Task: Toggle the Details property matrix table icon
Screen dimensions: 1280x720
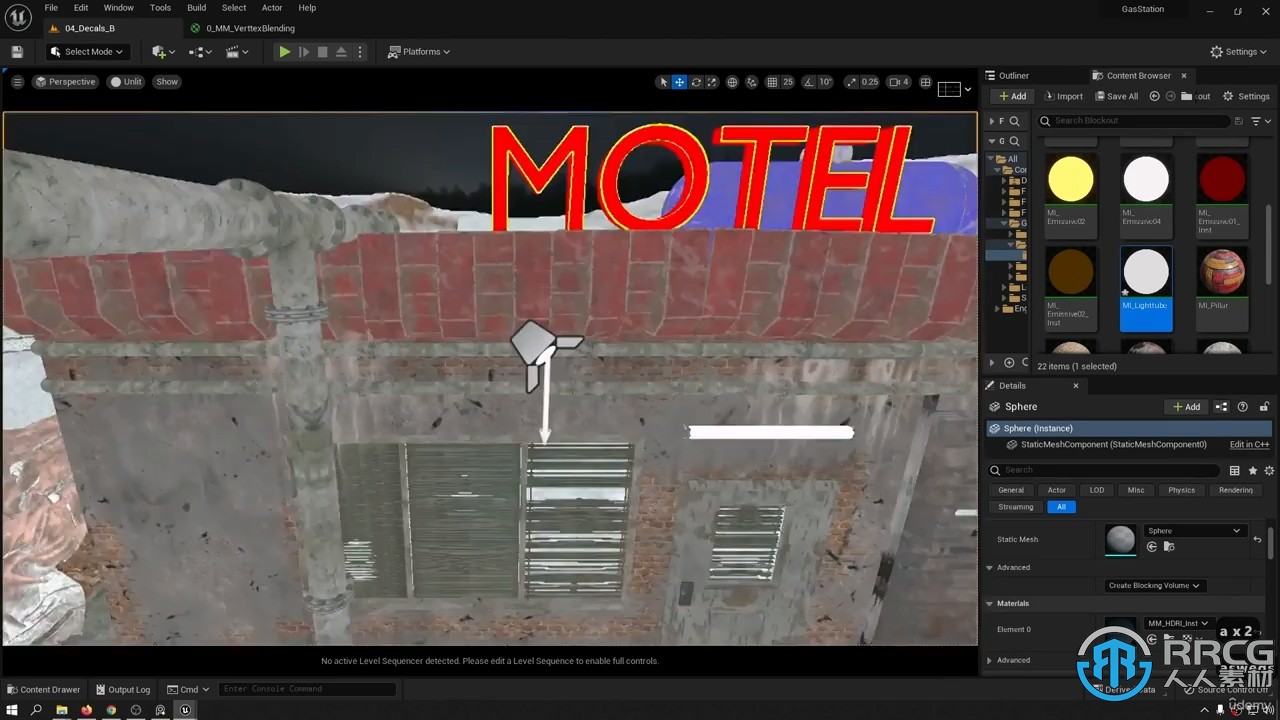Action: (x=1235, y=470)
